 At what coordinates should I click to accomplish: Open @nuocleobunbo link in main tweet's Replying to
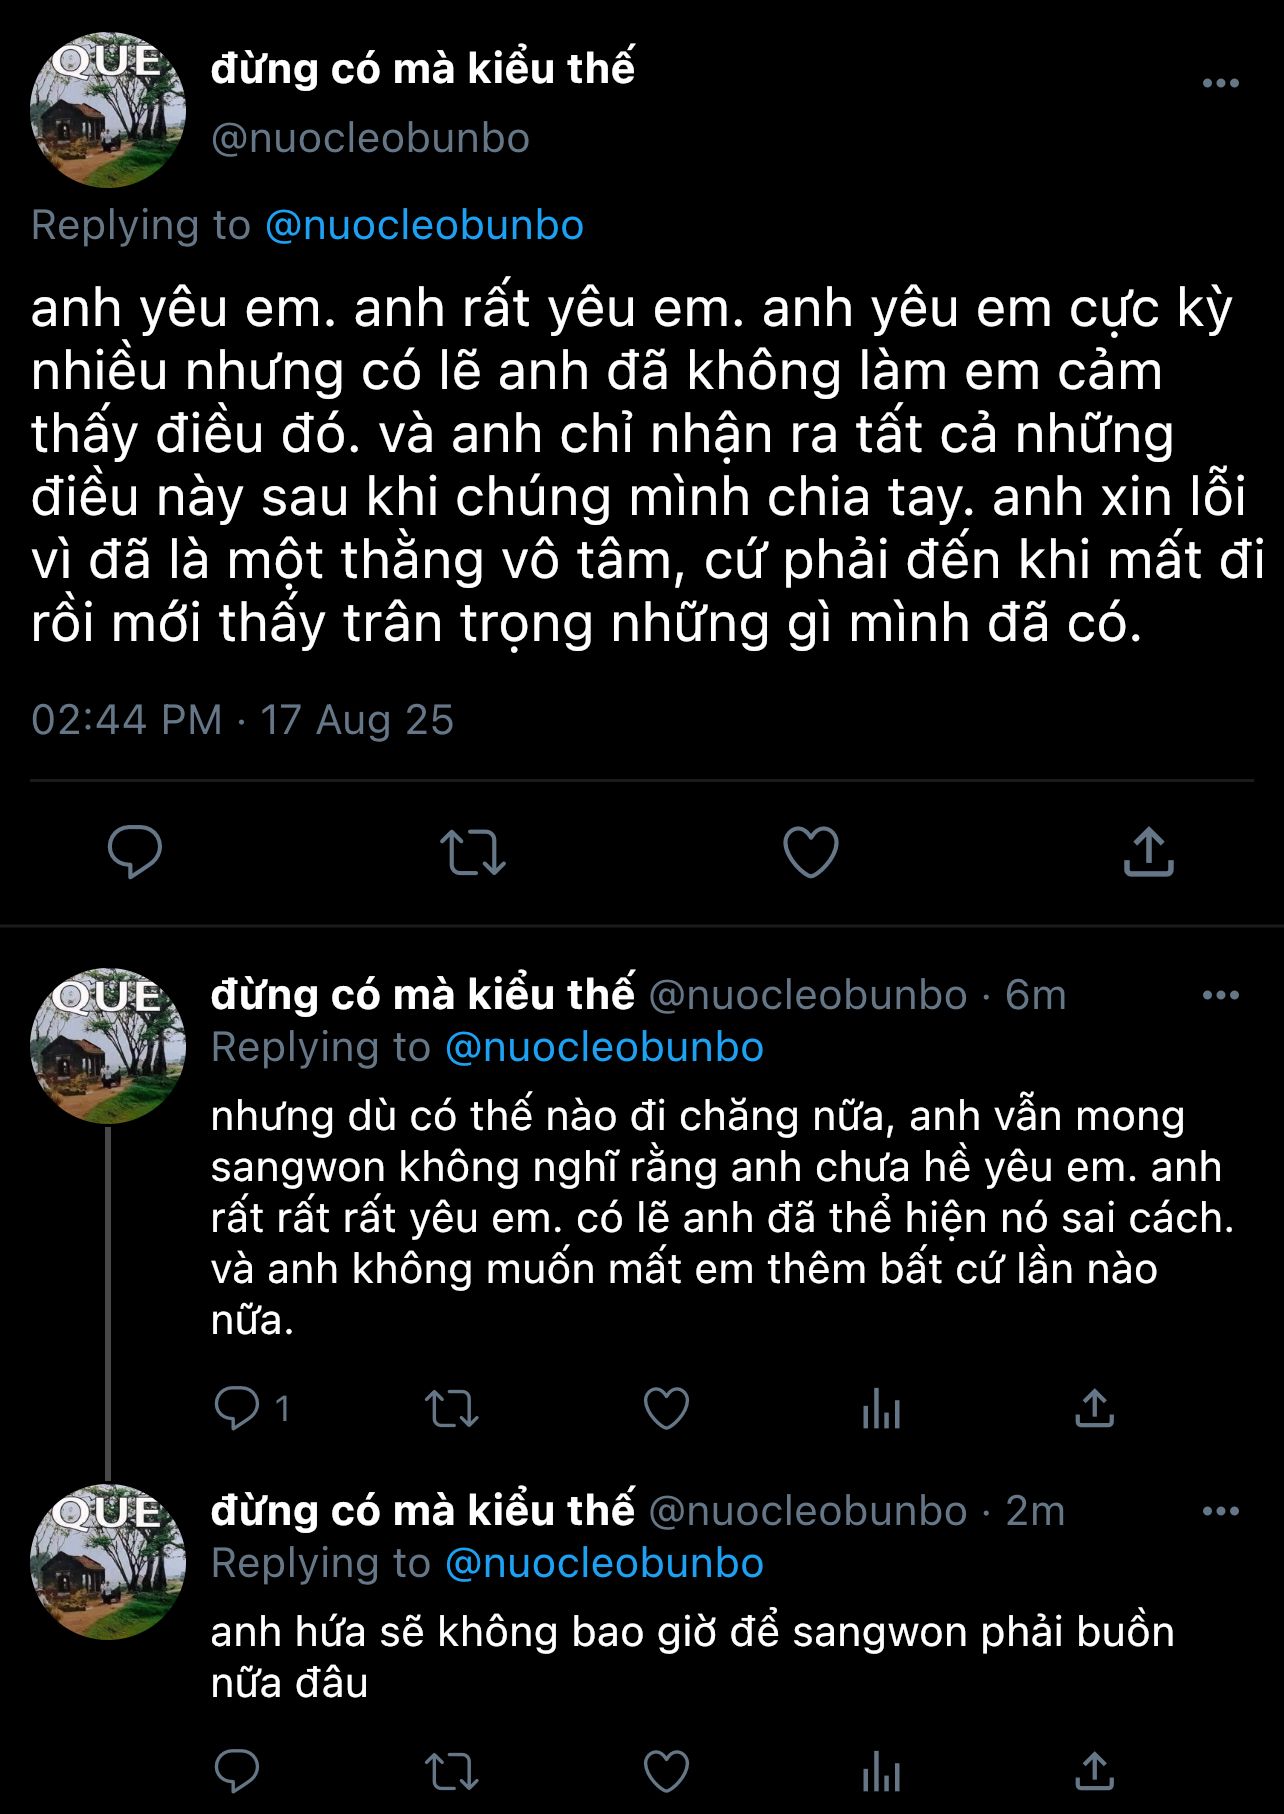pyautogui.click(x=424, y=225)
